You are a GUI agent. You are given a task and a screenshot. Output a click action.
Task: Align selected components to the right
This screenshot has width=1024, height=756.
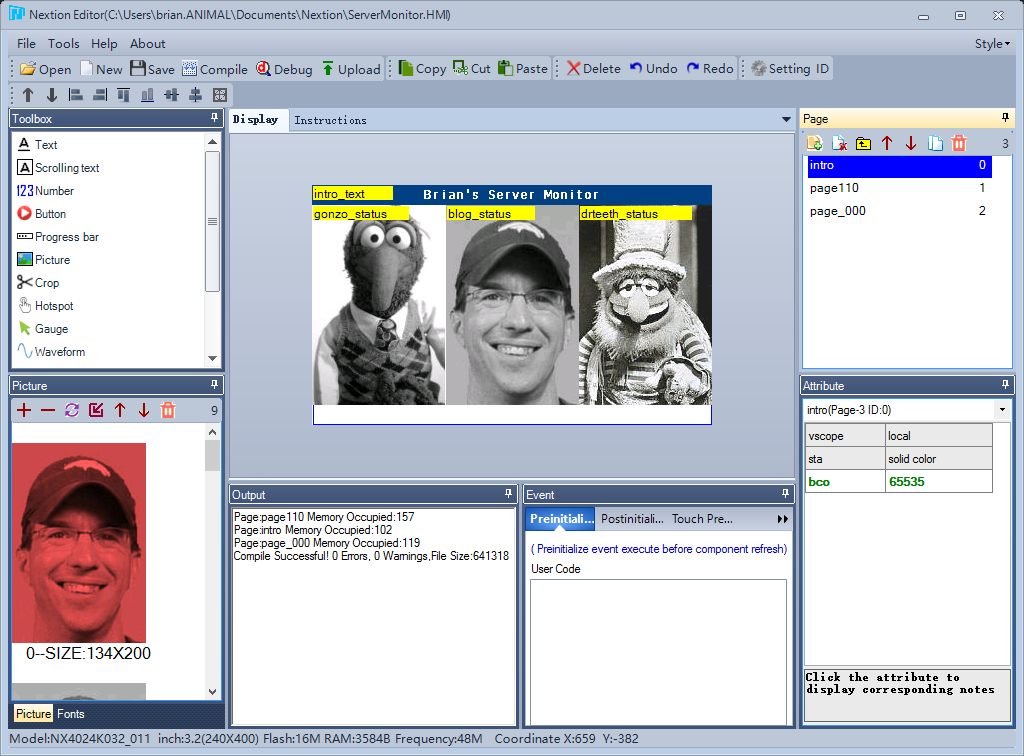click(x=100, y=95)
